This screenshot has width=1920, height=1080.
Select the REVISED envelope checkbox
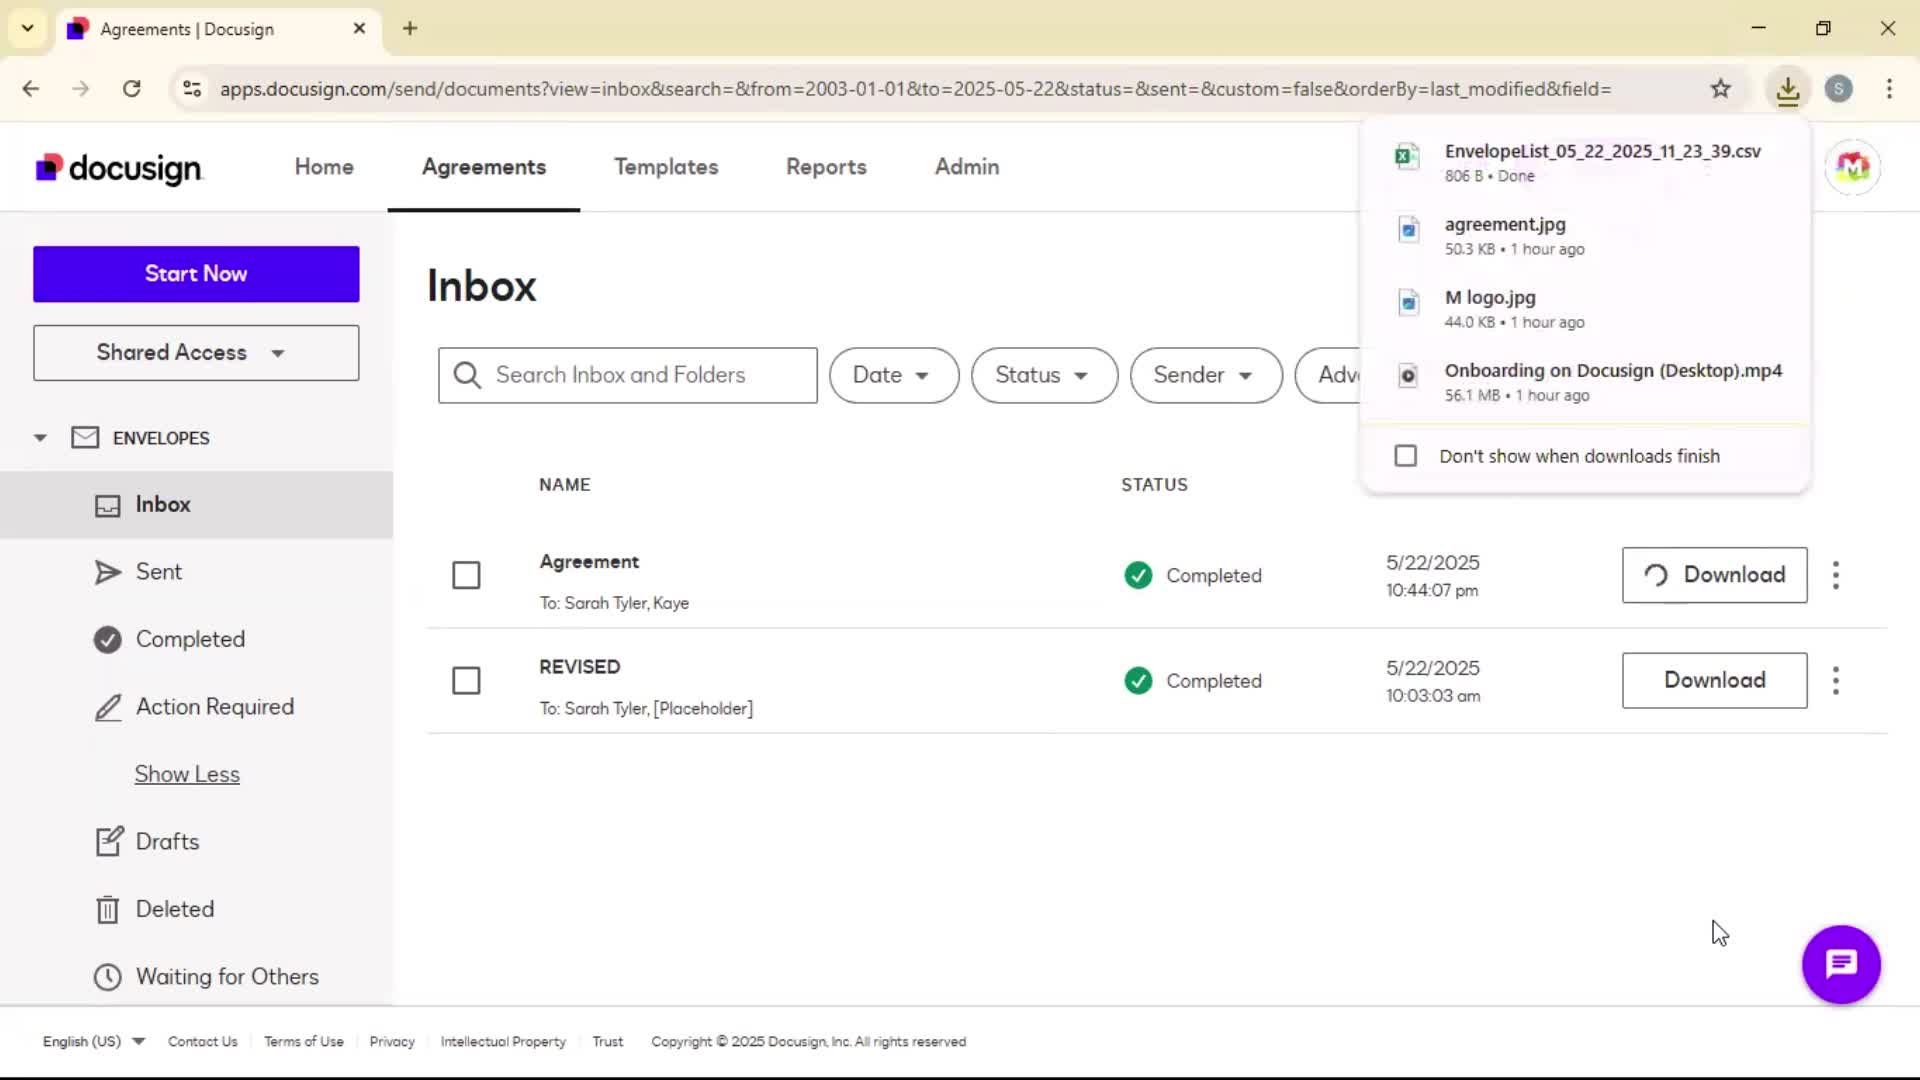point(466,681)
